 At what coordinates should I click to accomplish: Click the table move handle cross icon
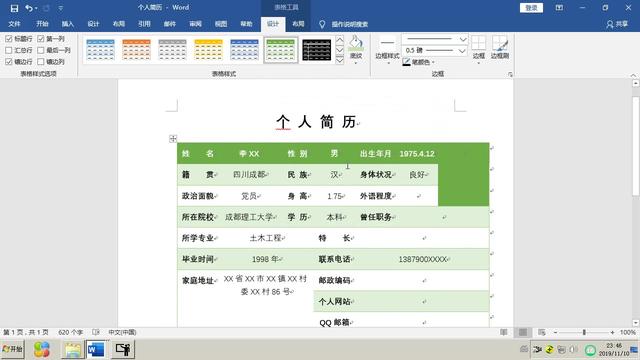(173, 139)
